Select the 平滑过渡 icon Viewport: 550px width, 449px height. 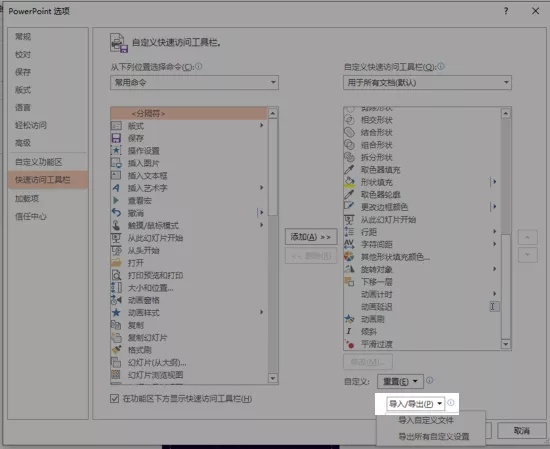point(349,344)
